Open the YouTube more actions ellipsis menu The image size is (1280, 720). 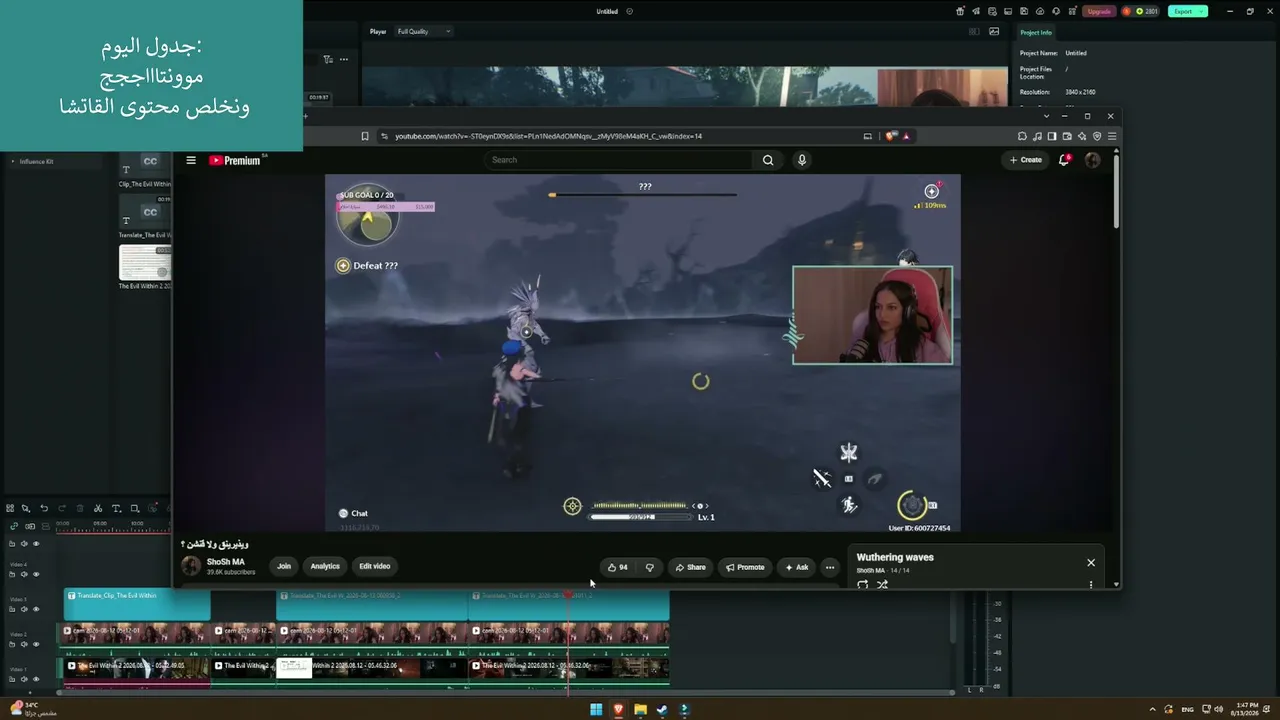(829, 567)
